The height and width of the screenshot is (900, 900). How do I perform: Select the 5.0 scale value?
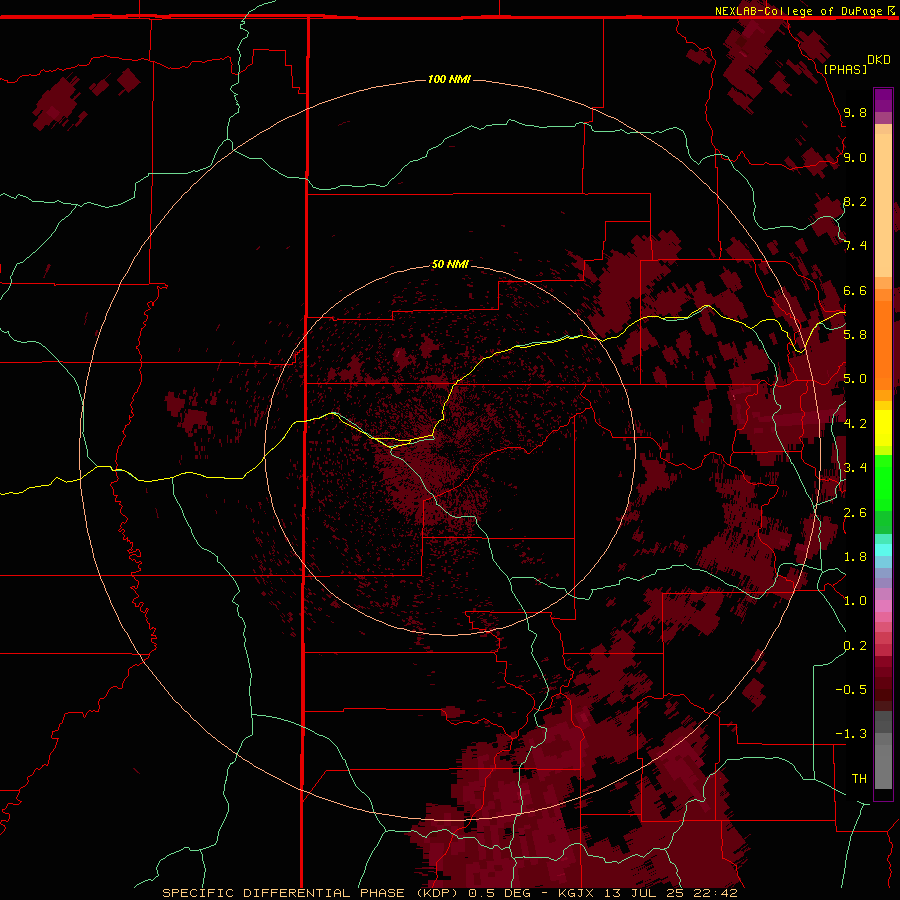coord(855,379)
